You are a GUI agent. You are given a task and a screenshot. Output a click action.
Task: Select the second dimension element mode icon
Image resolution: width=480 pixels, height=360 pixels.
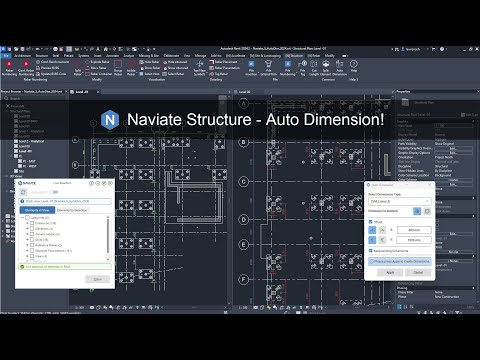[x=427, y=211]
